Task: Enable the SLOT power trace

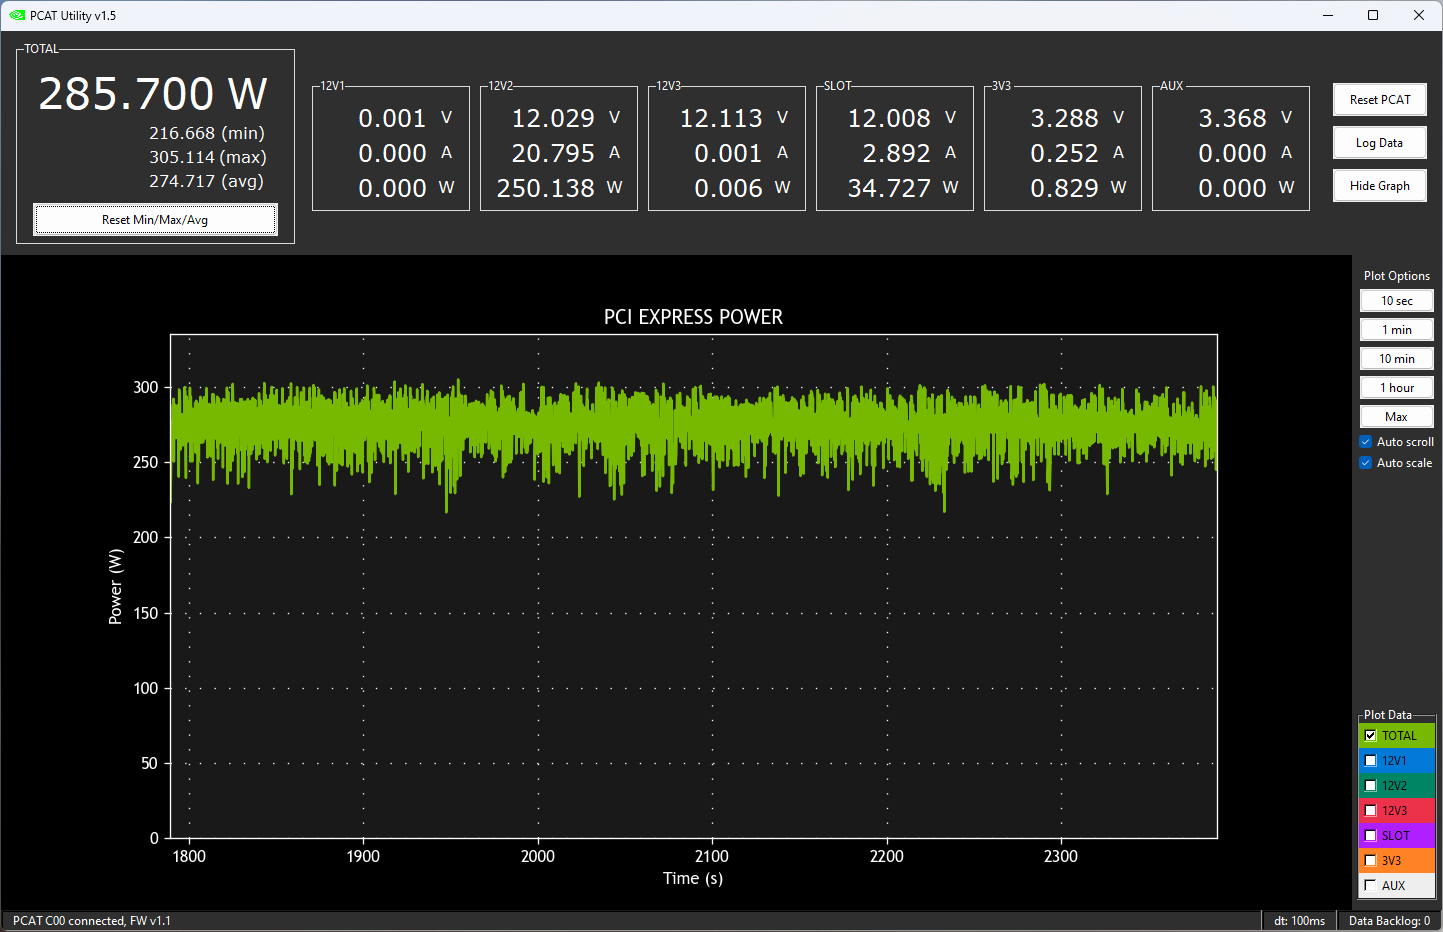Action: pyautogui.click(x=1371, y=835)
